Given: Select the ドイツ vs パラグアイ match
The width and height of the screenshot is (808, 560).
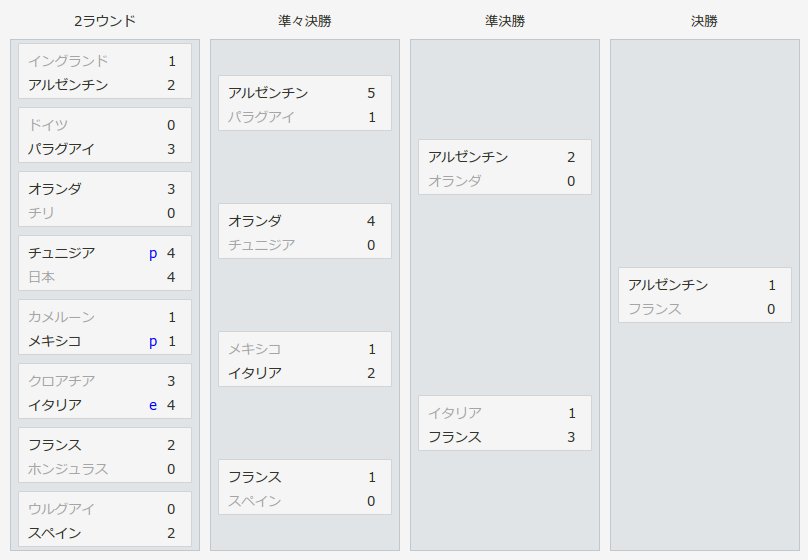Looking at the screenshot, I should coord(105,135).
